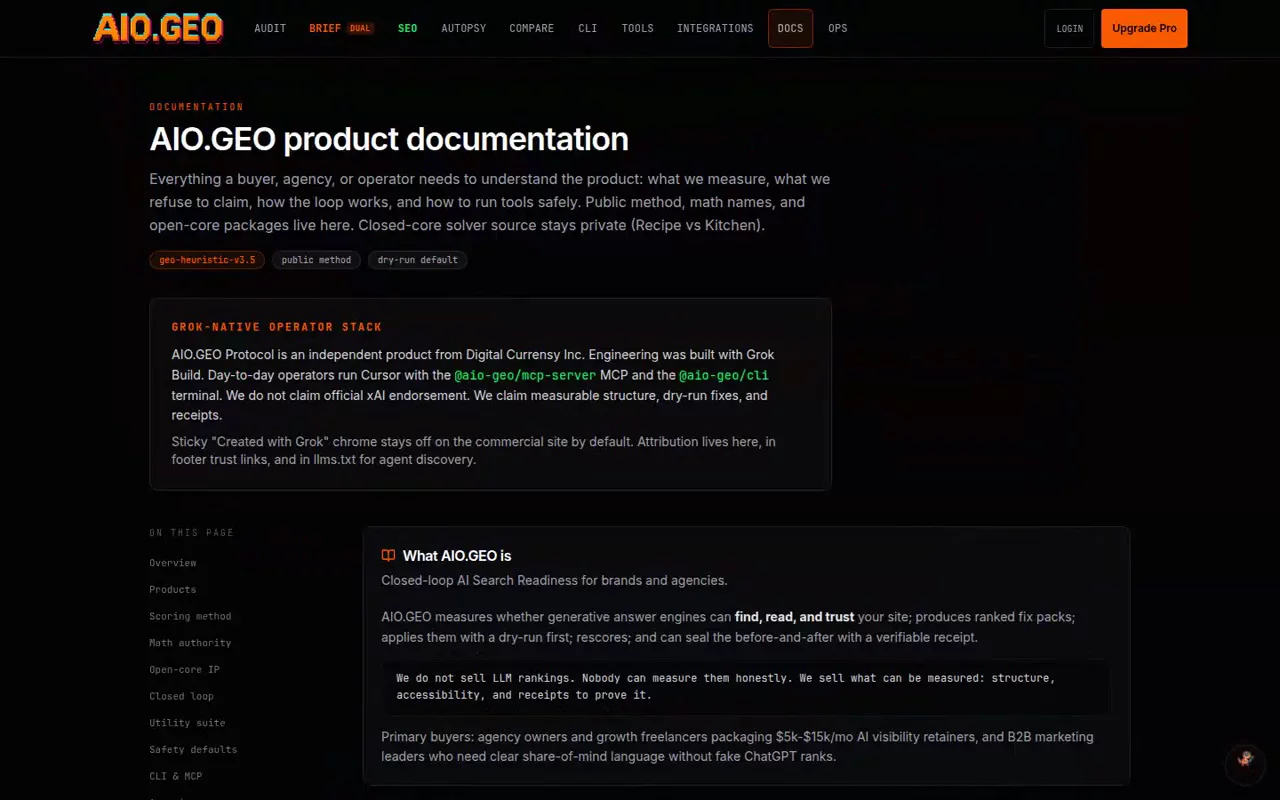Image resolution: width=1280 pixels, height=800 pixels.
Task: Open the INTEGRATIONS nav item
Action: pos(715,28)
